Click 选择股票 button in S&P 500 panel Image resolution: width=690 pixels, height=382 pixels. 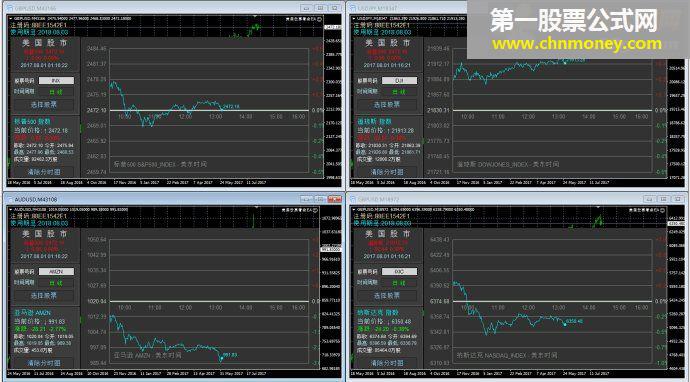pos(44,105)
